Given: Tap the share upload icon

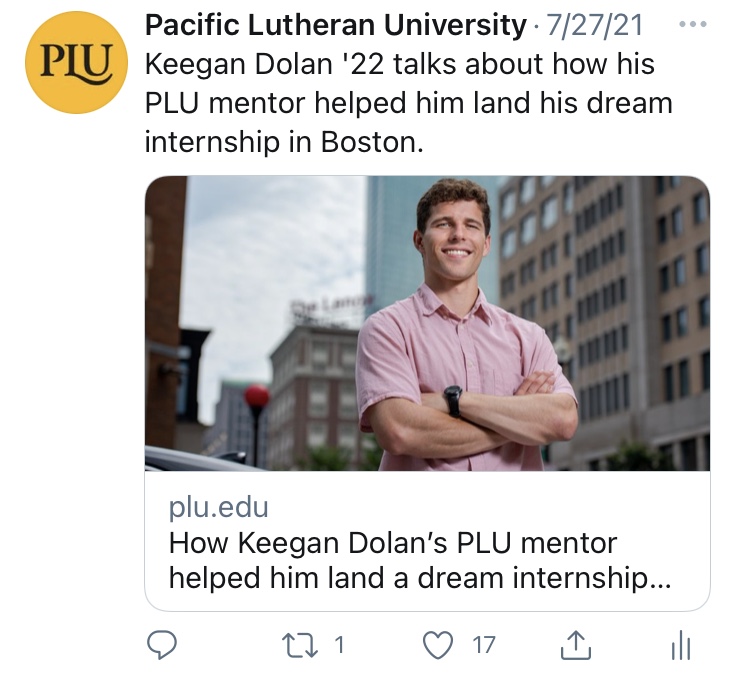Looking at the screenshot, I should coord(576,645).
